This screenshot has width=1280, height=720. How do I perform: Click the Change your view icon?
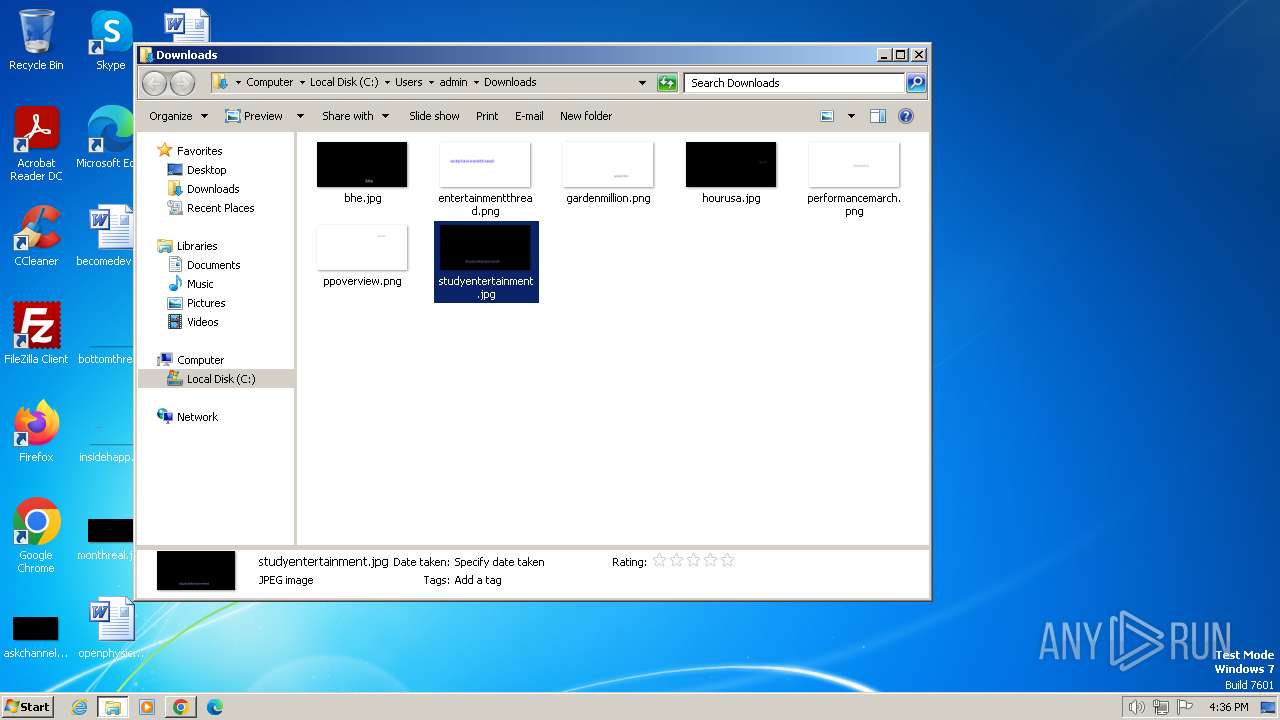click(827, 116)
